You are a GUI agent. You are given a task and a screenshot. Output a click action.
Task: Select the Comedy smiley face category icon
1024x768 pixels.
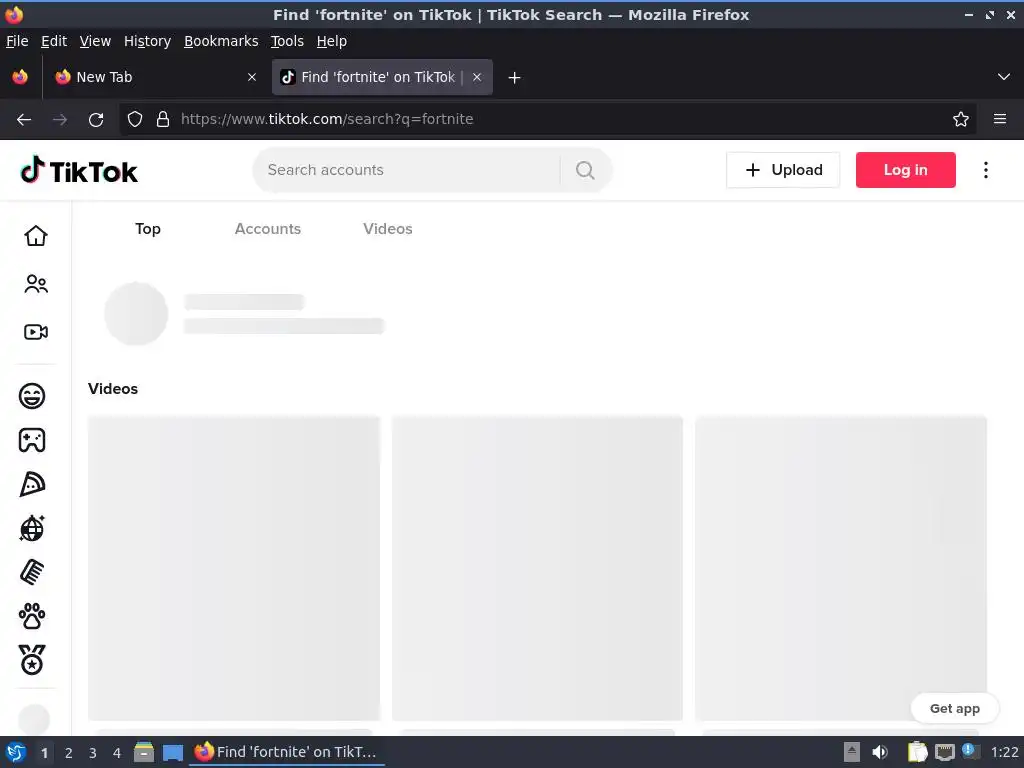click(x=32, y=396)
